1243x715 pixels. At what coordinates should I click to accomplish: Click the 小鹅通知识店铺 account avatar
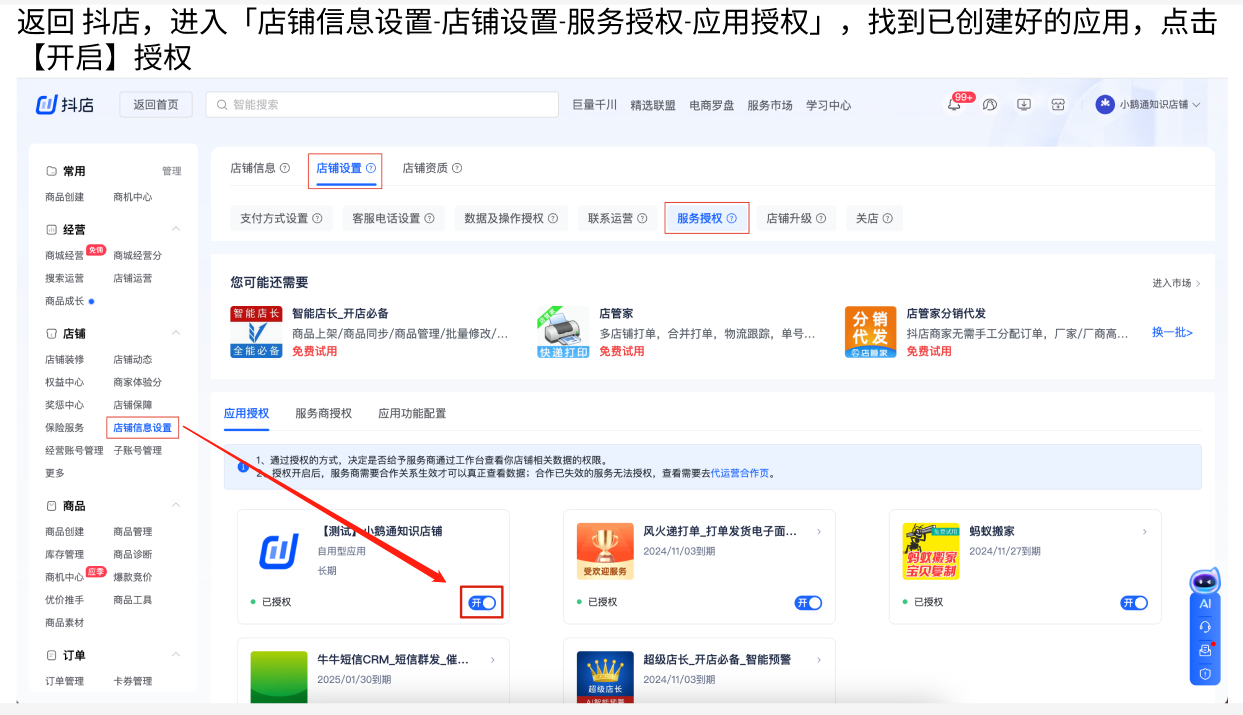pyautogui.click(x=1105, y=104)
